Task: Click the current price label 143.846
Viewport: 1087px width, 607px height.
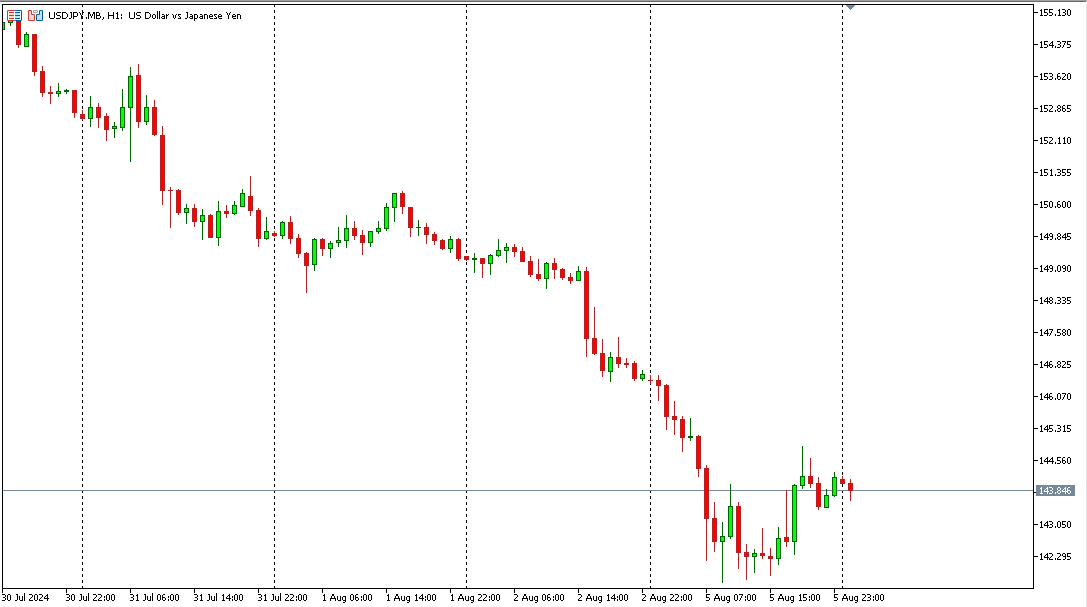Action: (x=1055, y=491)
